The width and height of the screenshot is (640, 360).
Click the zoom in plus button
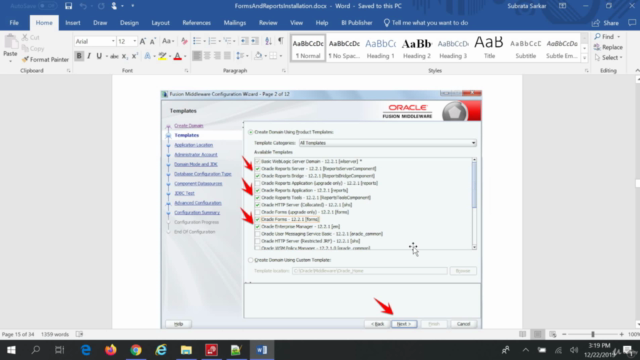point(621,334)
